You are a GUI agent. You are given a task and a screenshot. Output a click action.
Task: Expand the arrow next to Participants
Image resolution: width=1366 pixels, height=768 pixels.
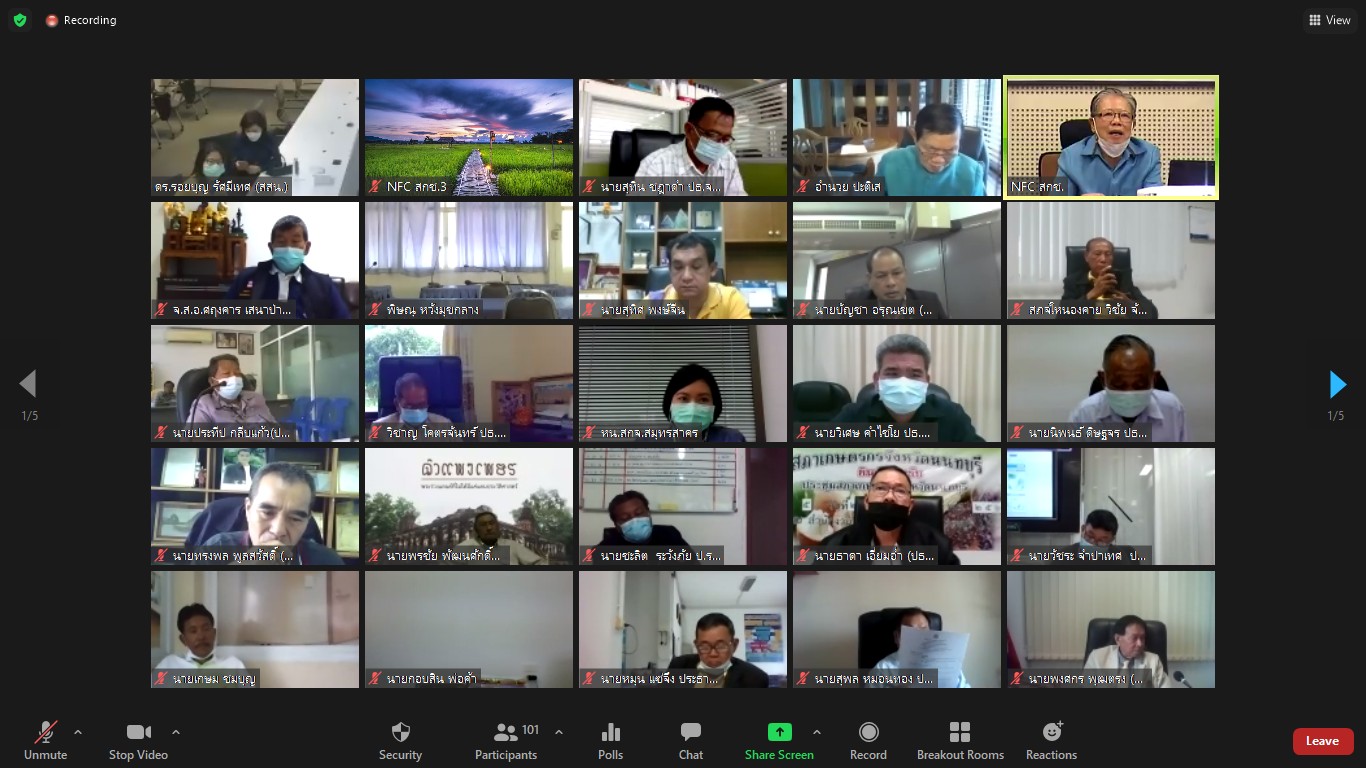pyautogui.click(x=558, y=732)
